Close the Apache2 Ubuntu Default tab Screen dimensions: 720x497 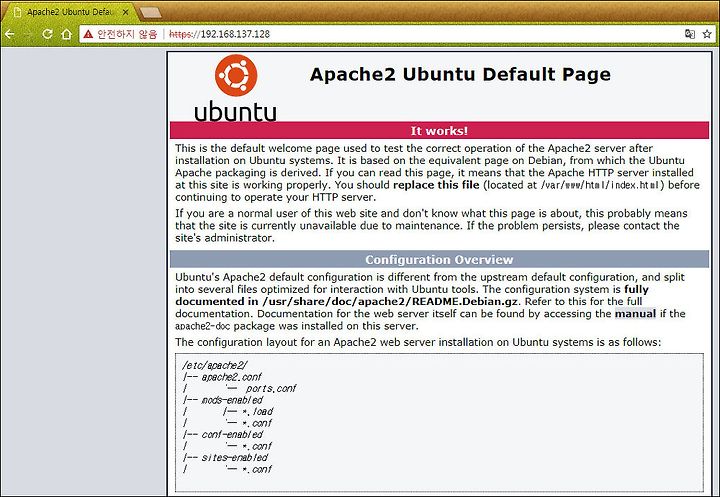pyautogui.click(x=125, y=12)
